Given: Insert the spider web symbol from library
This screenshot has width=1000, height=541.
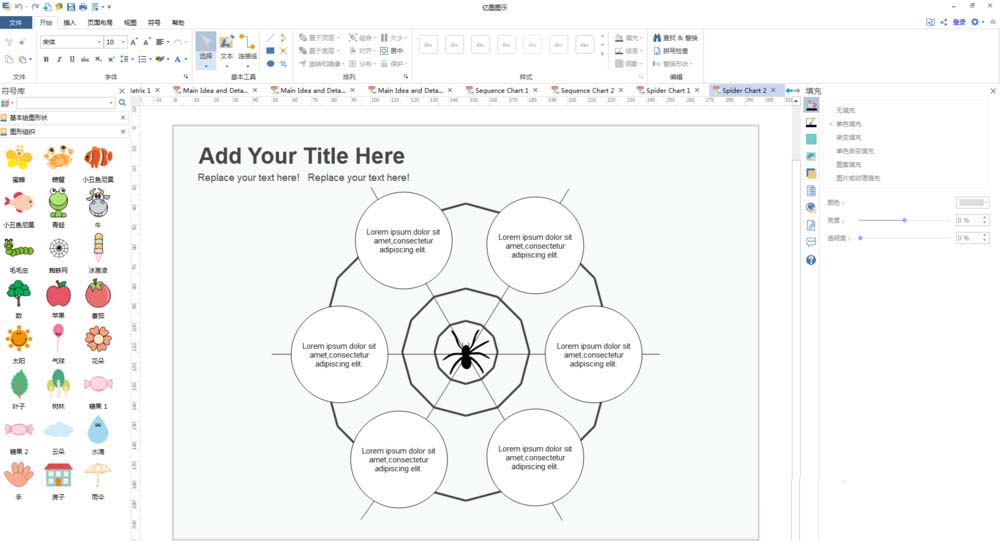Looking at the screenshot, I should 59,248.
